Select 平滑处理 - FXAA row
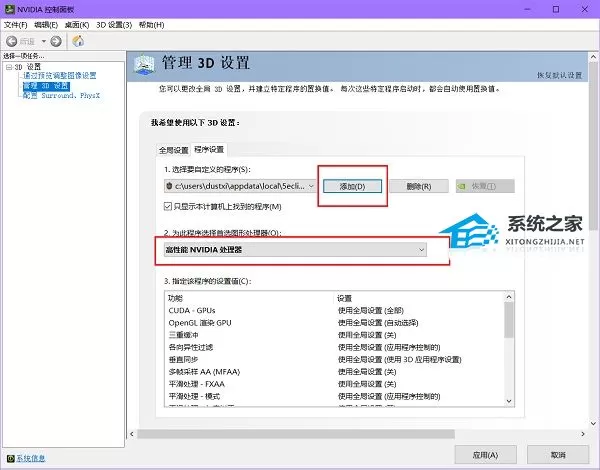Viewport: 600px width, 470px height. 336,384
